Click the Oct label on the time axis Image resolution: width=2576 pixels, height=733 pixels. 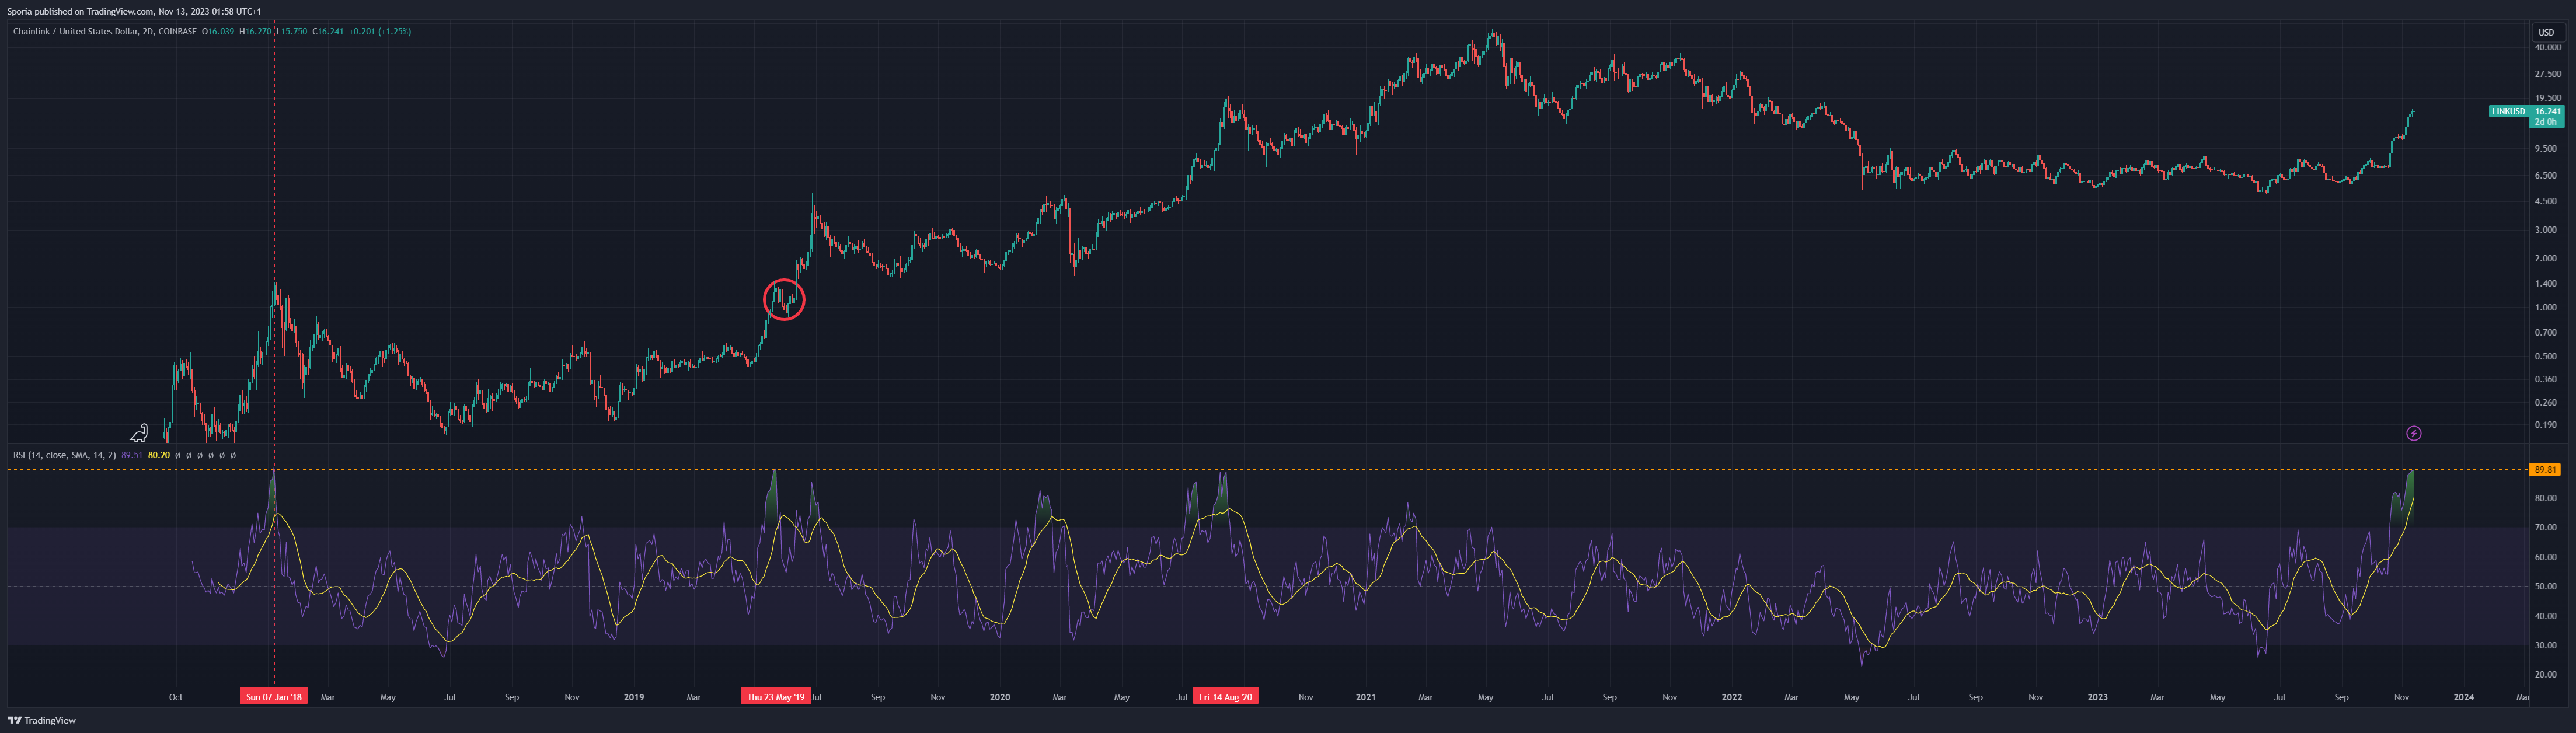[176, 697]
